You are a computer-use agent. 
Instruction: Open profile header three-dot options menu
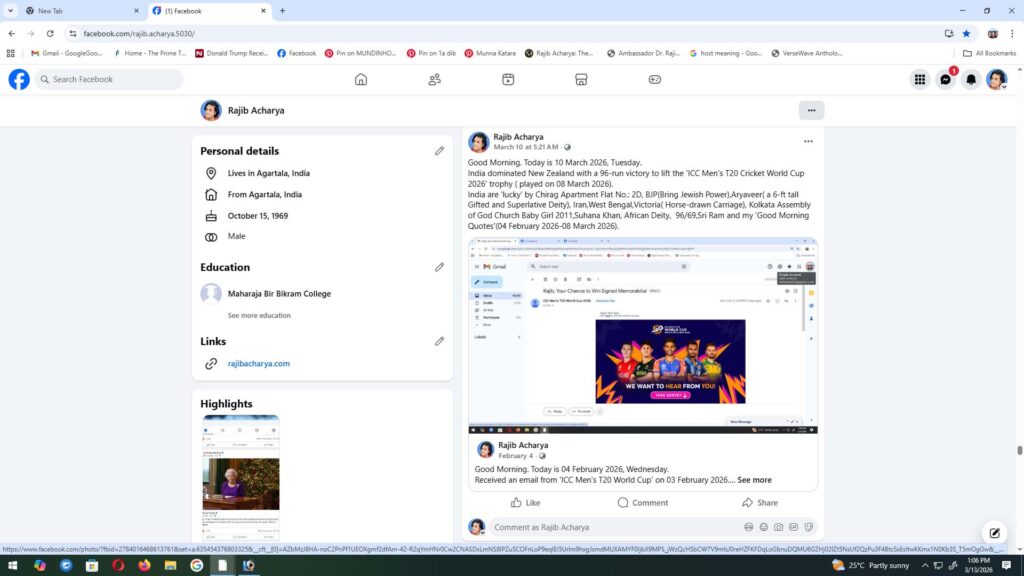coord(811,110)
